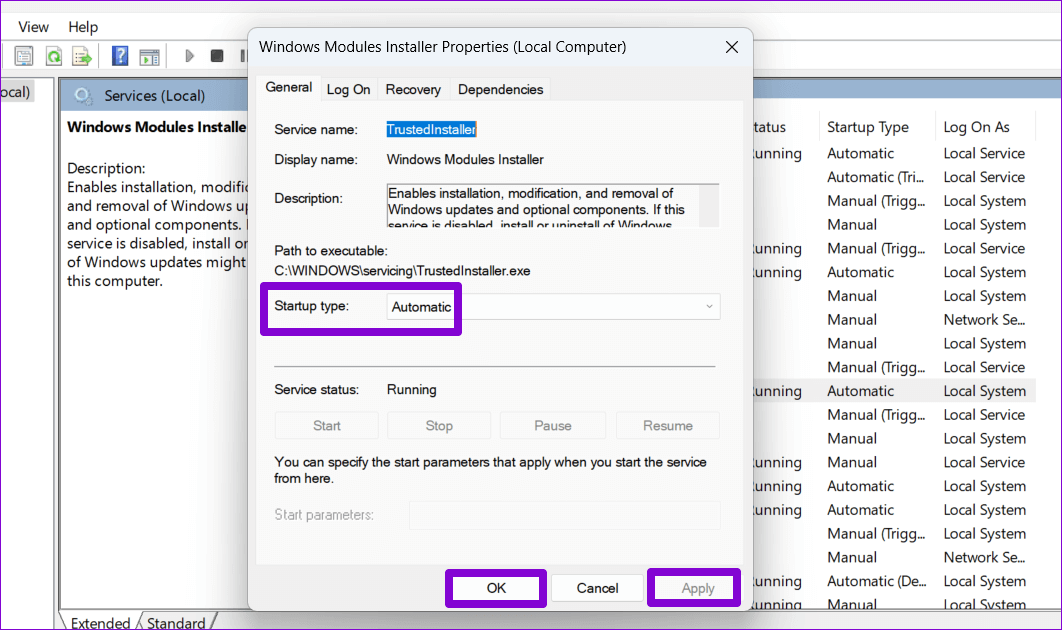
Task: Click the Stop Service square toolbar icon
Action: click(217, 56)
